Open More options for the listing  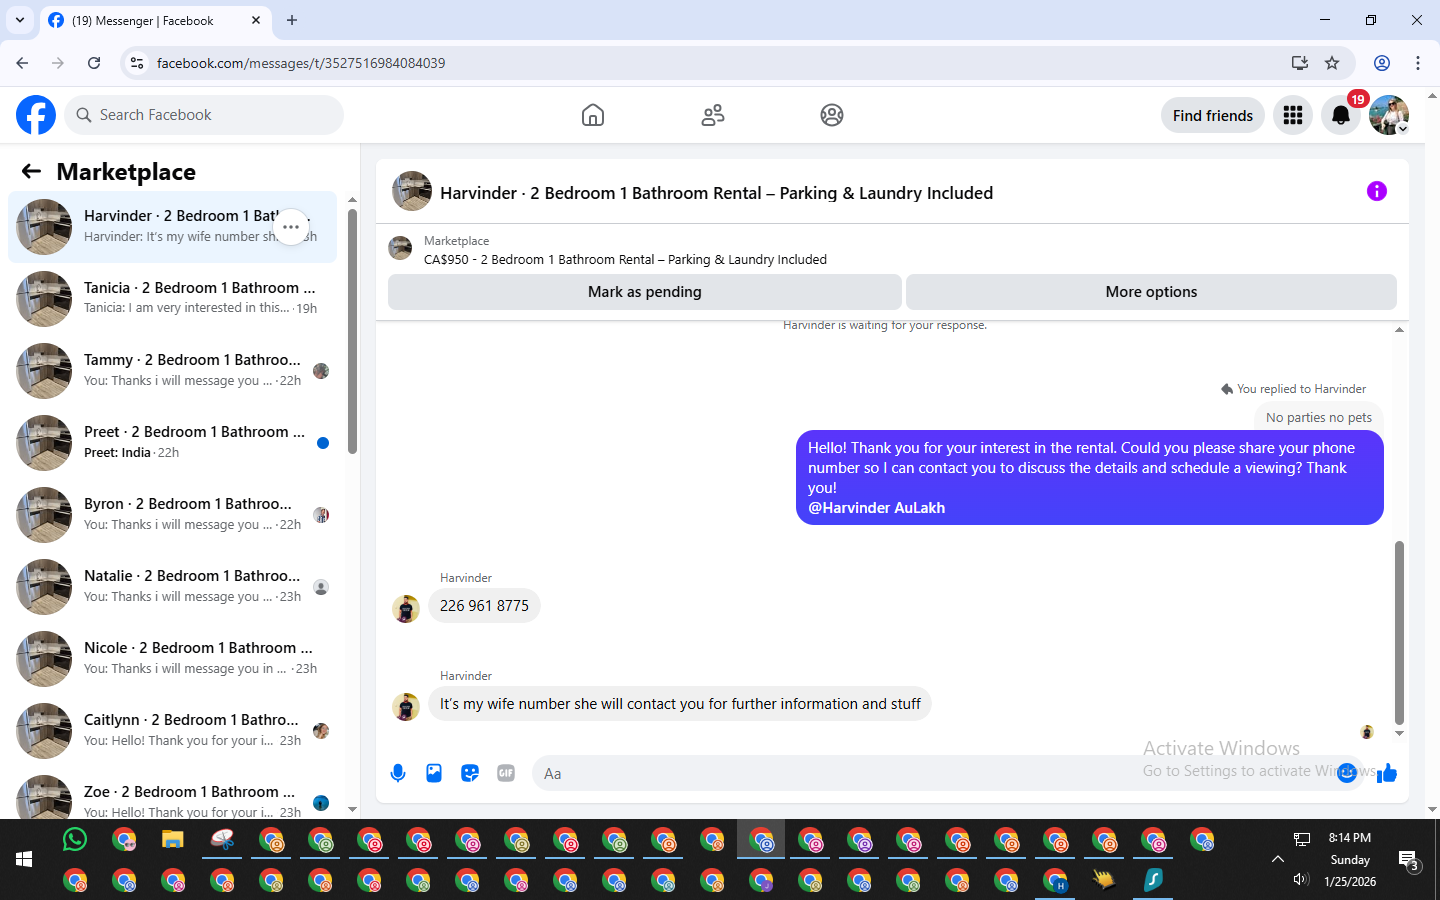(1151, 292)
